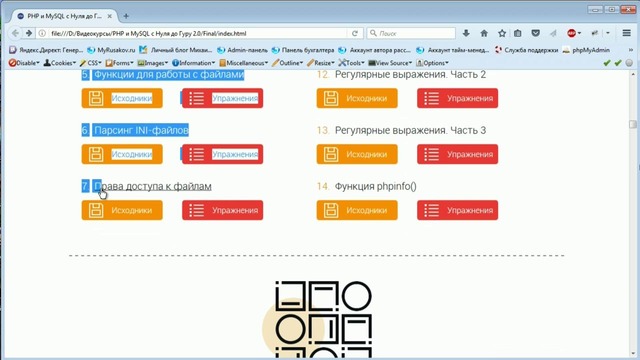640x360 pixels.
Task: Click Упражнения button under lesson 5
Action: [222, 98]
